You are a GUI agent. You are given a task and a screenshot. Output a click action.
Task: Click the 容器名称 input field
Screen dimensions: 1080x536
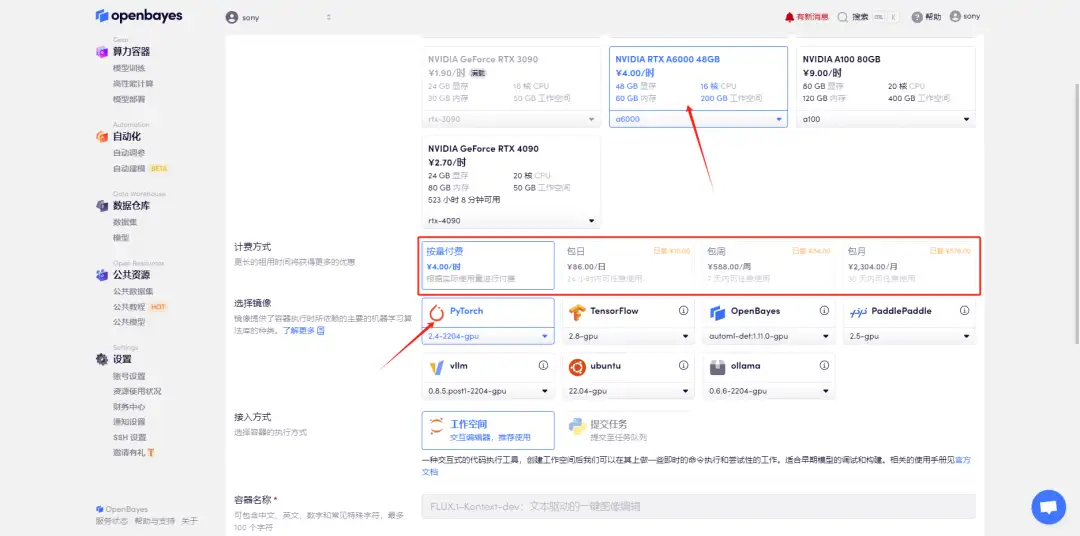698,506
